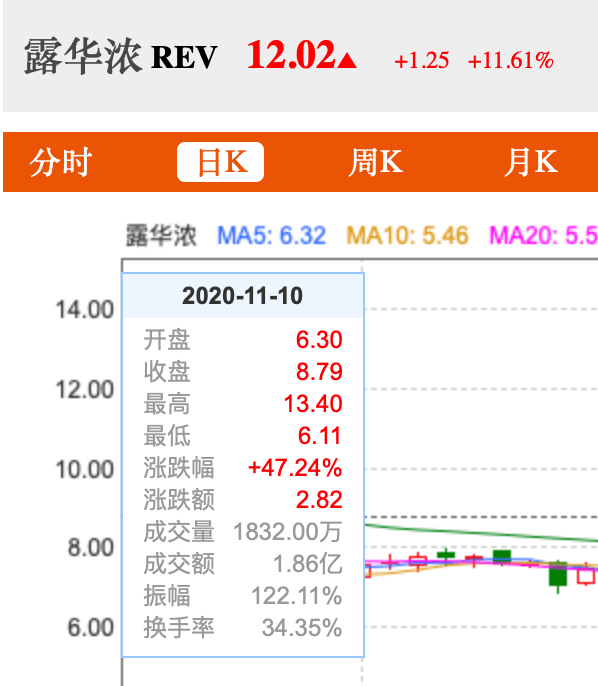The height and width of the screenshot is (686, 598).
Task: Click the 振幅 value 122.11%
Action: (x=297, y=596)
